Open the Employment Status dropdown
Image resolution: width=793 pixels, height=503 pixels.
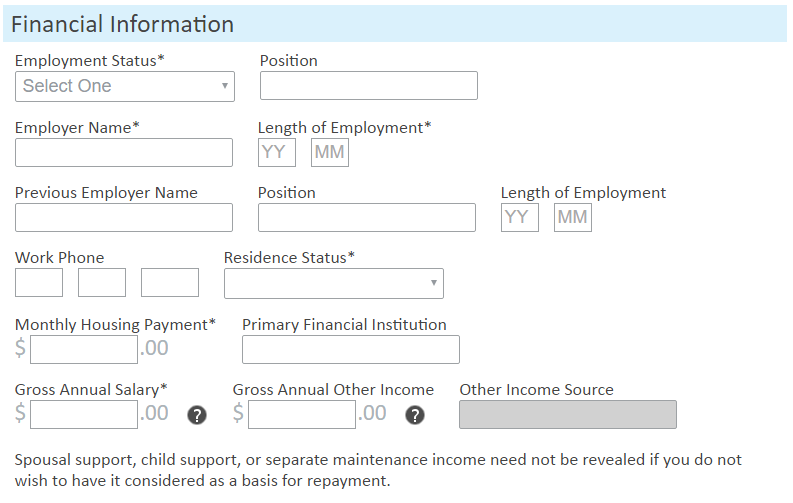[x=125, y=86]
